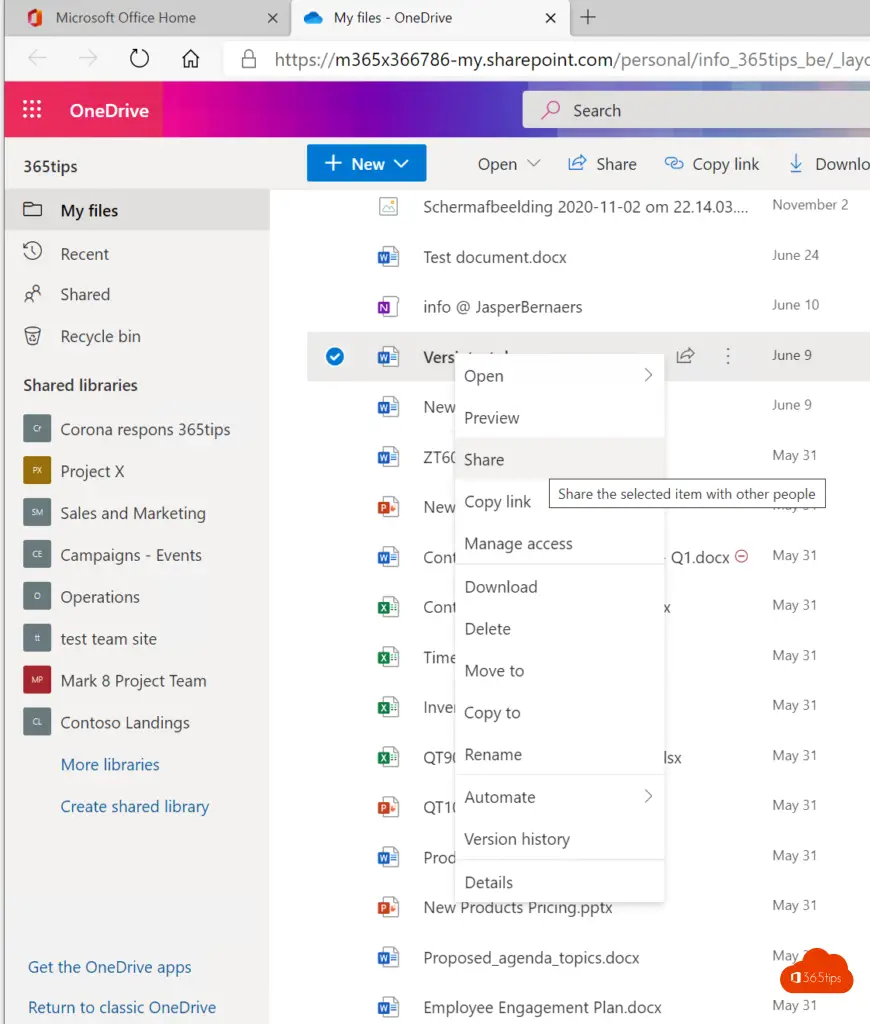Select Rename in the context menu

tap(560, 754)
